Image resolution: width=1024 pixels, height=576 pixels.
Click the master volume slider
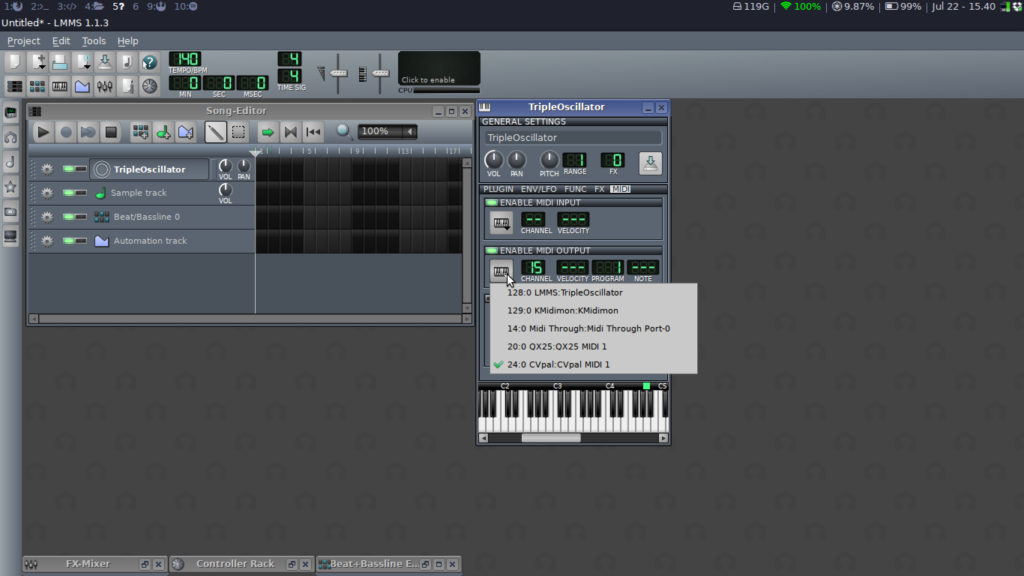(x=338, y=73)
